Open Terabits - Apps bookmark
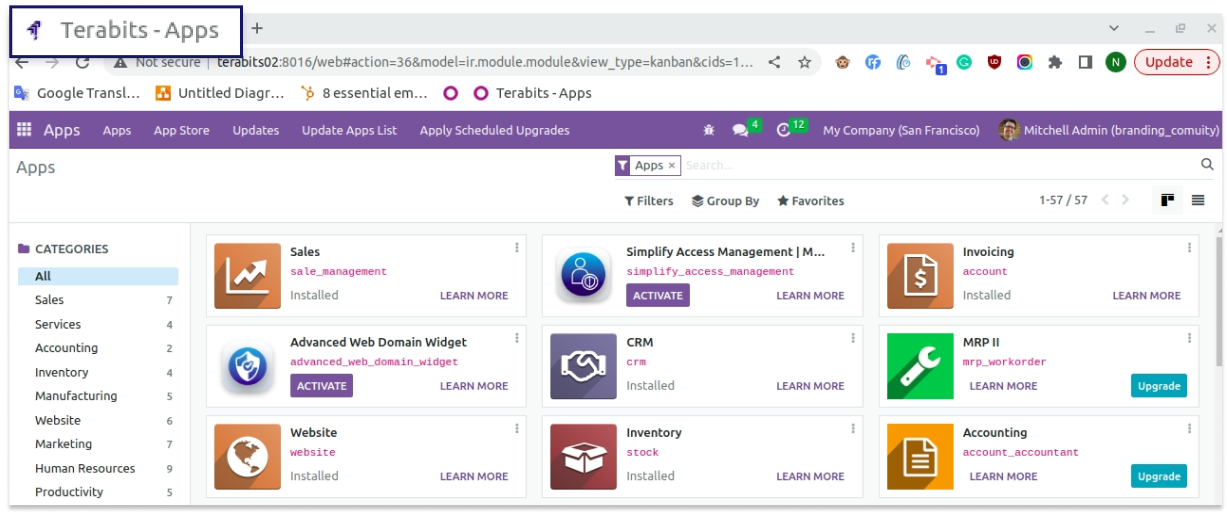 (532, 93)
